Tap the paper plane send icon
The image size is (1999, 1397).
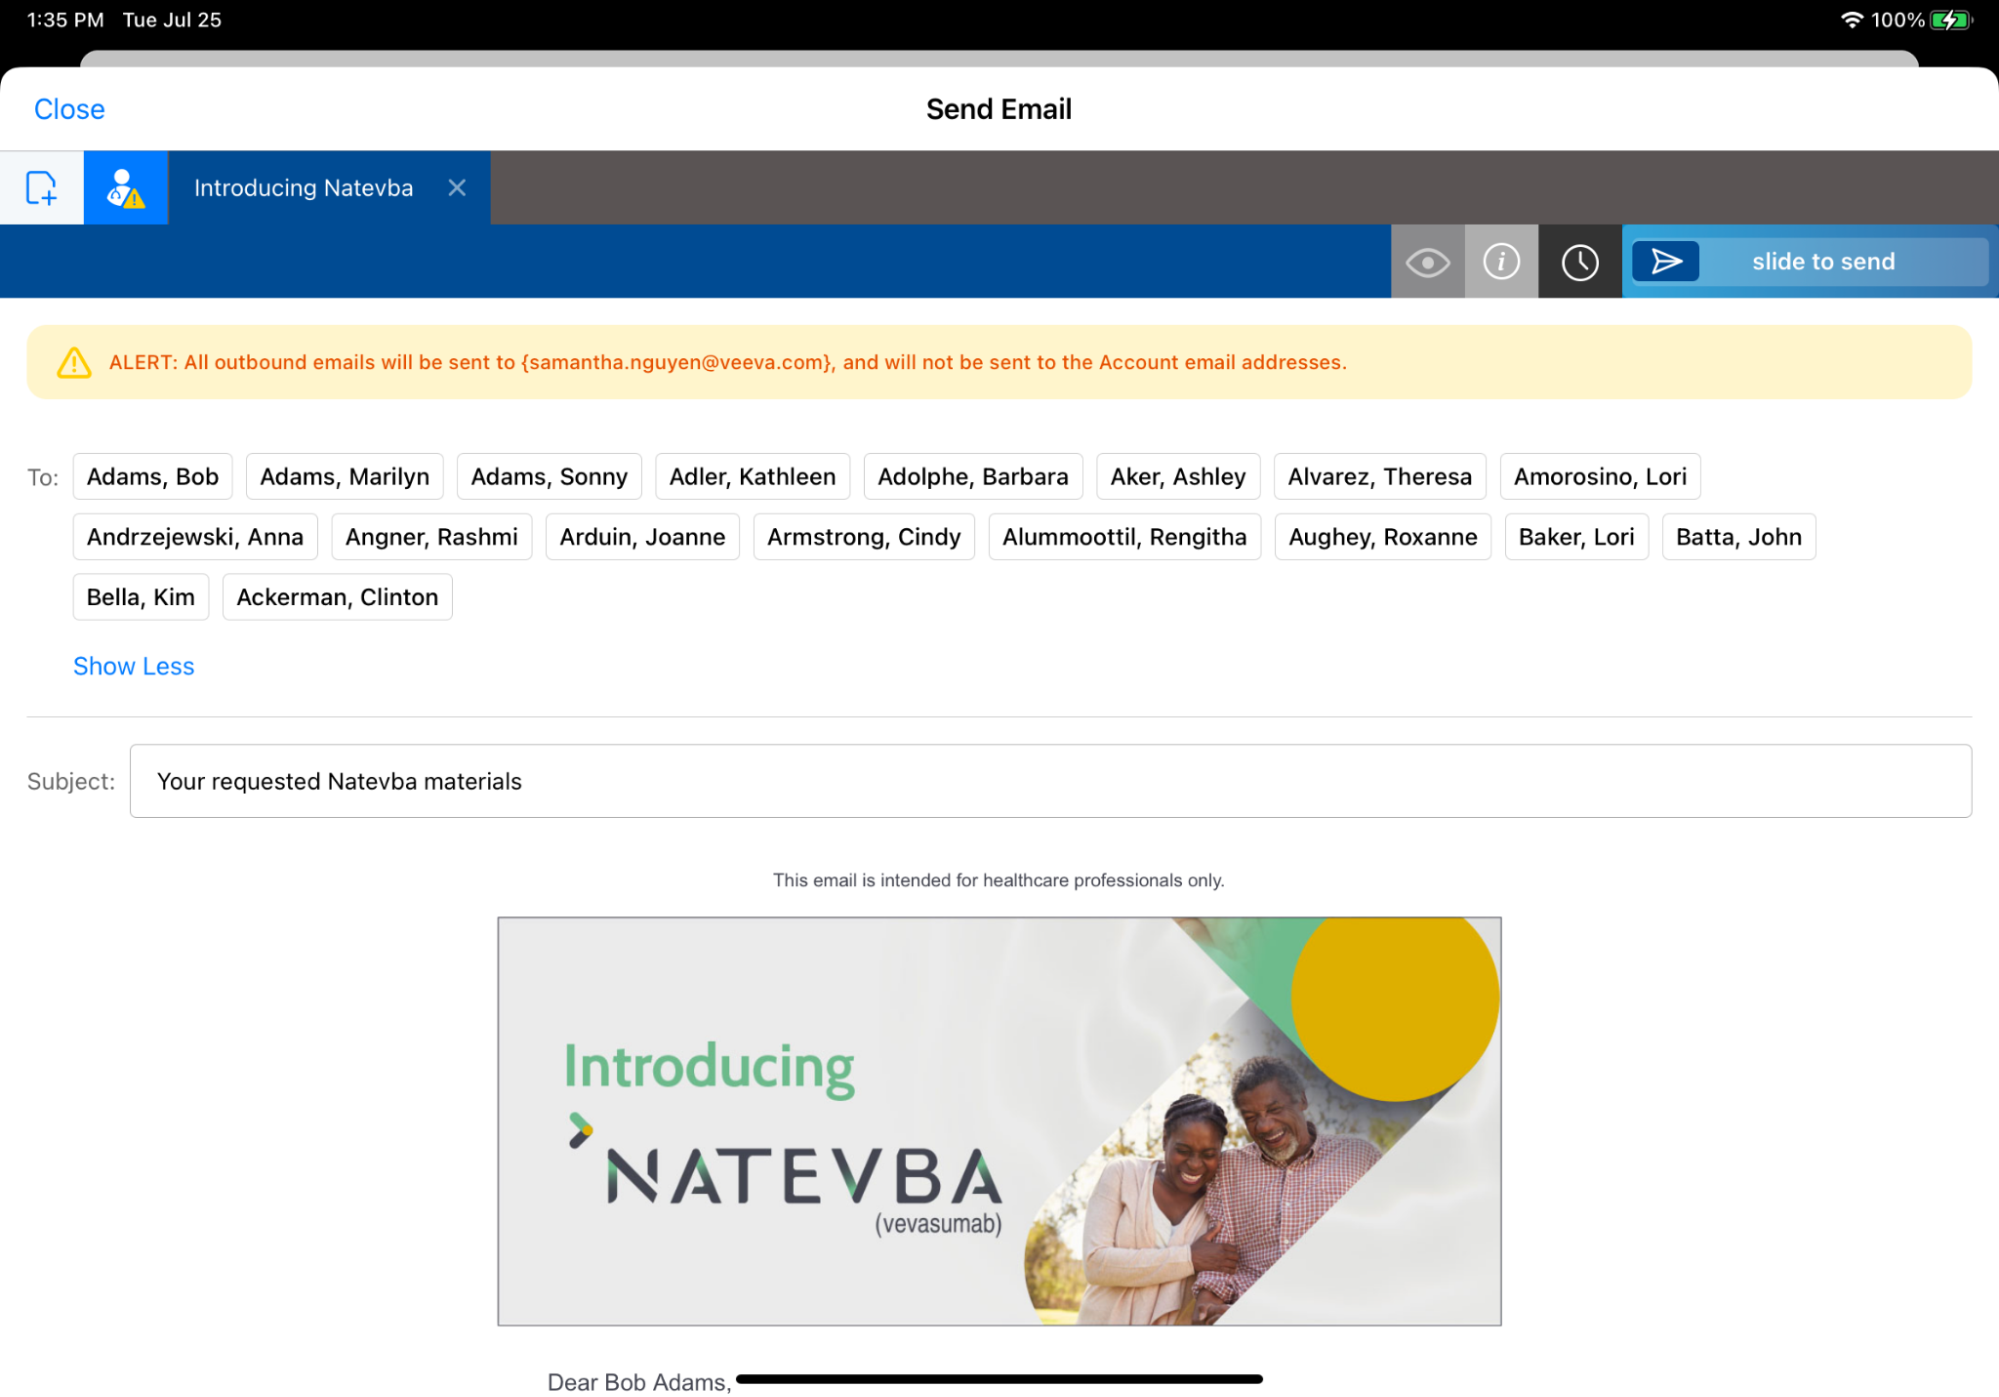[x=1665, y=262]
